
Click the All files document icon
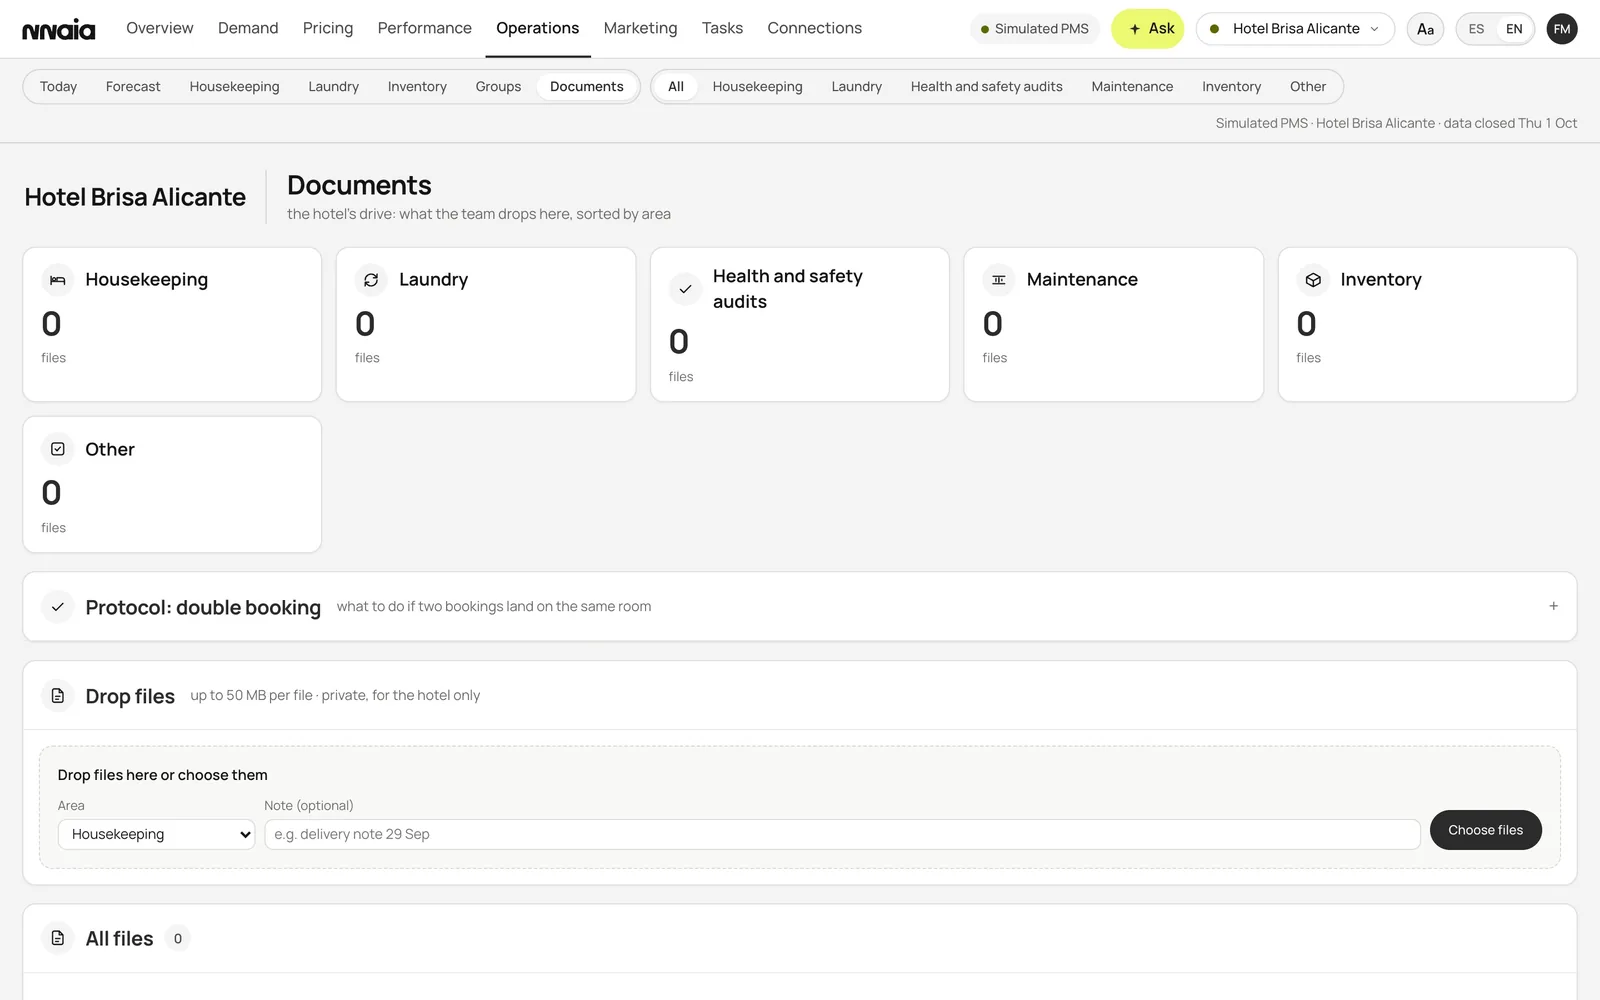tap(58, 938)
